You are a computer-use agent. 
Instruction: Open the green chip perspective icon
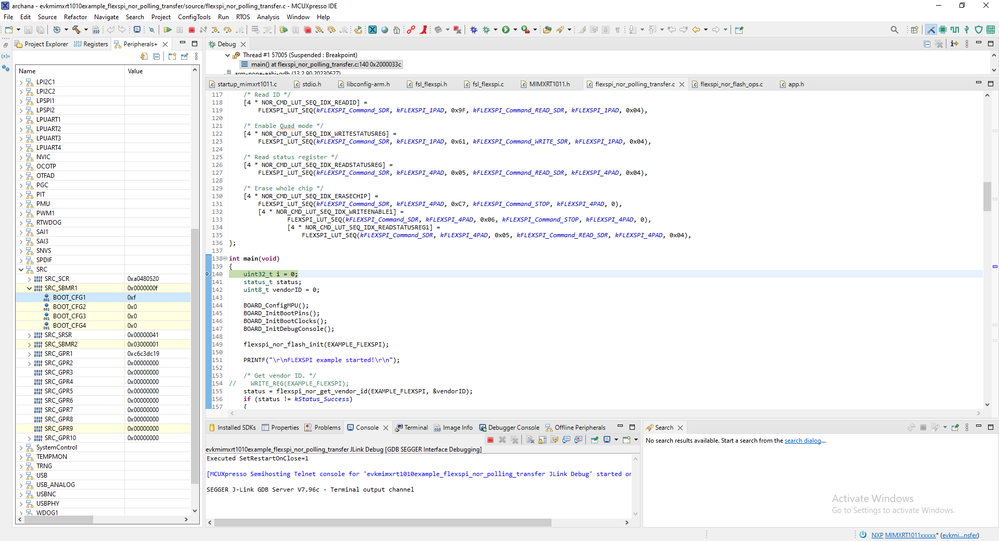943,30
